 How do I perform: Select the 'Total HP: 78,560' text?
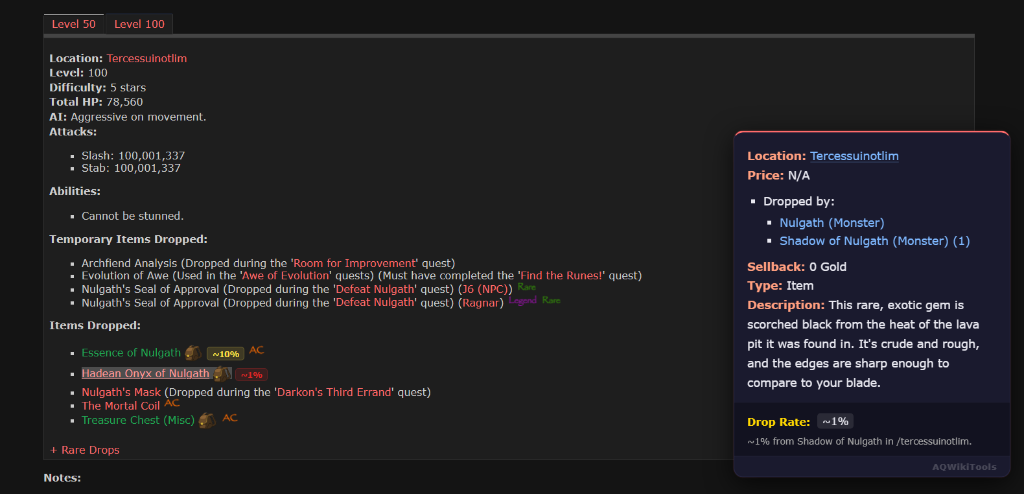pos(96,102)
